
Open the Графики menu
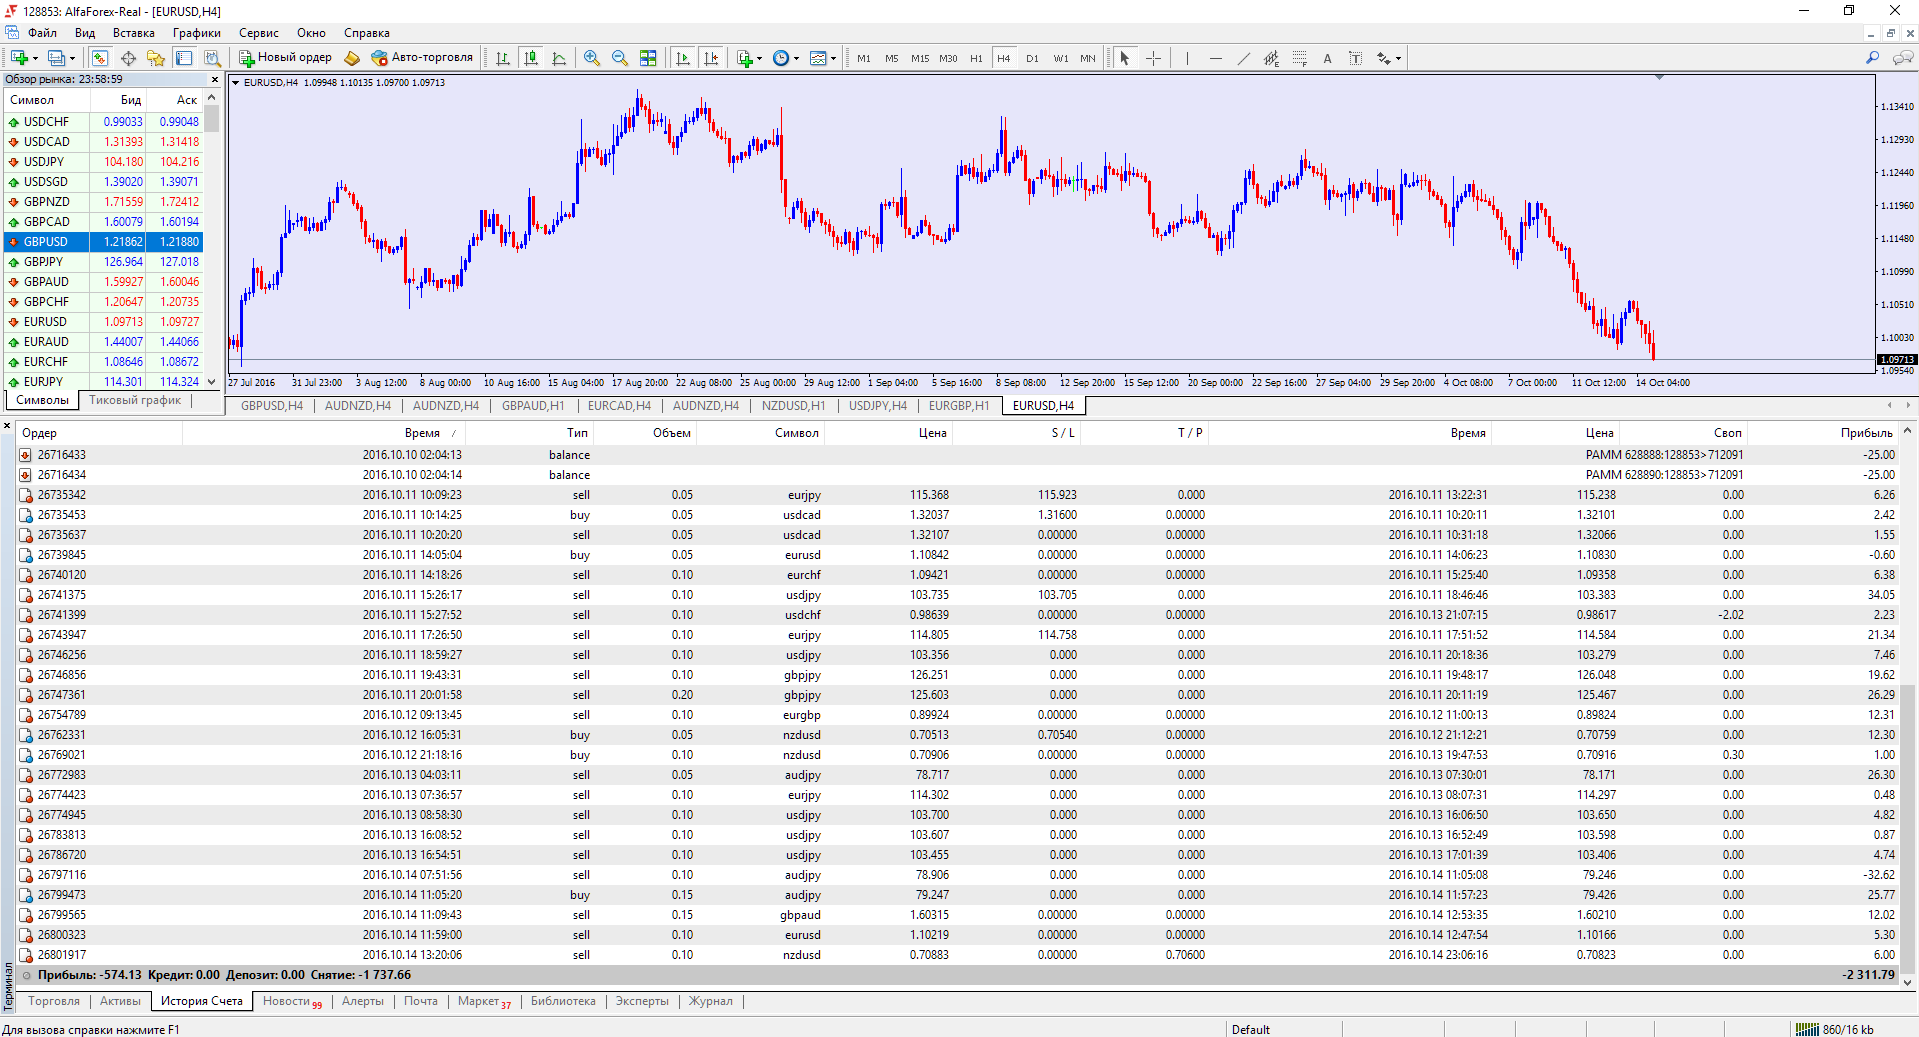point(196,33)
